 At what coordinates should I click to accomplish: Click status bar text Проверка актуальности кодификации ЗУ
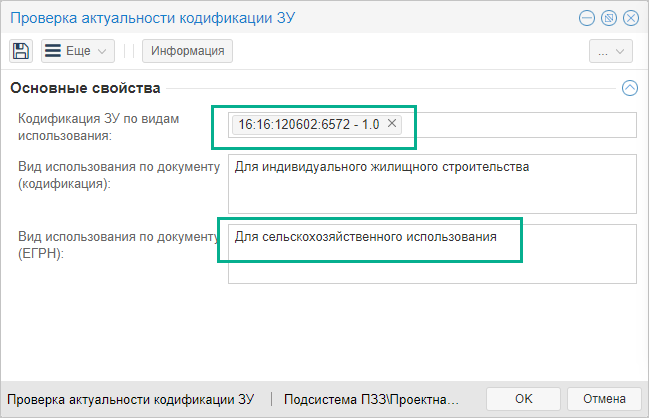click(130, 399)
